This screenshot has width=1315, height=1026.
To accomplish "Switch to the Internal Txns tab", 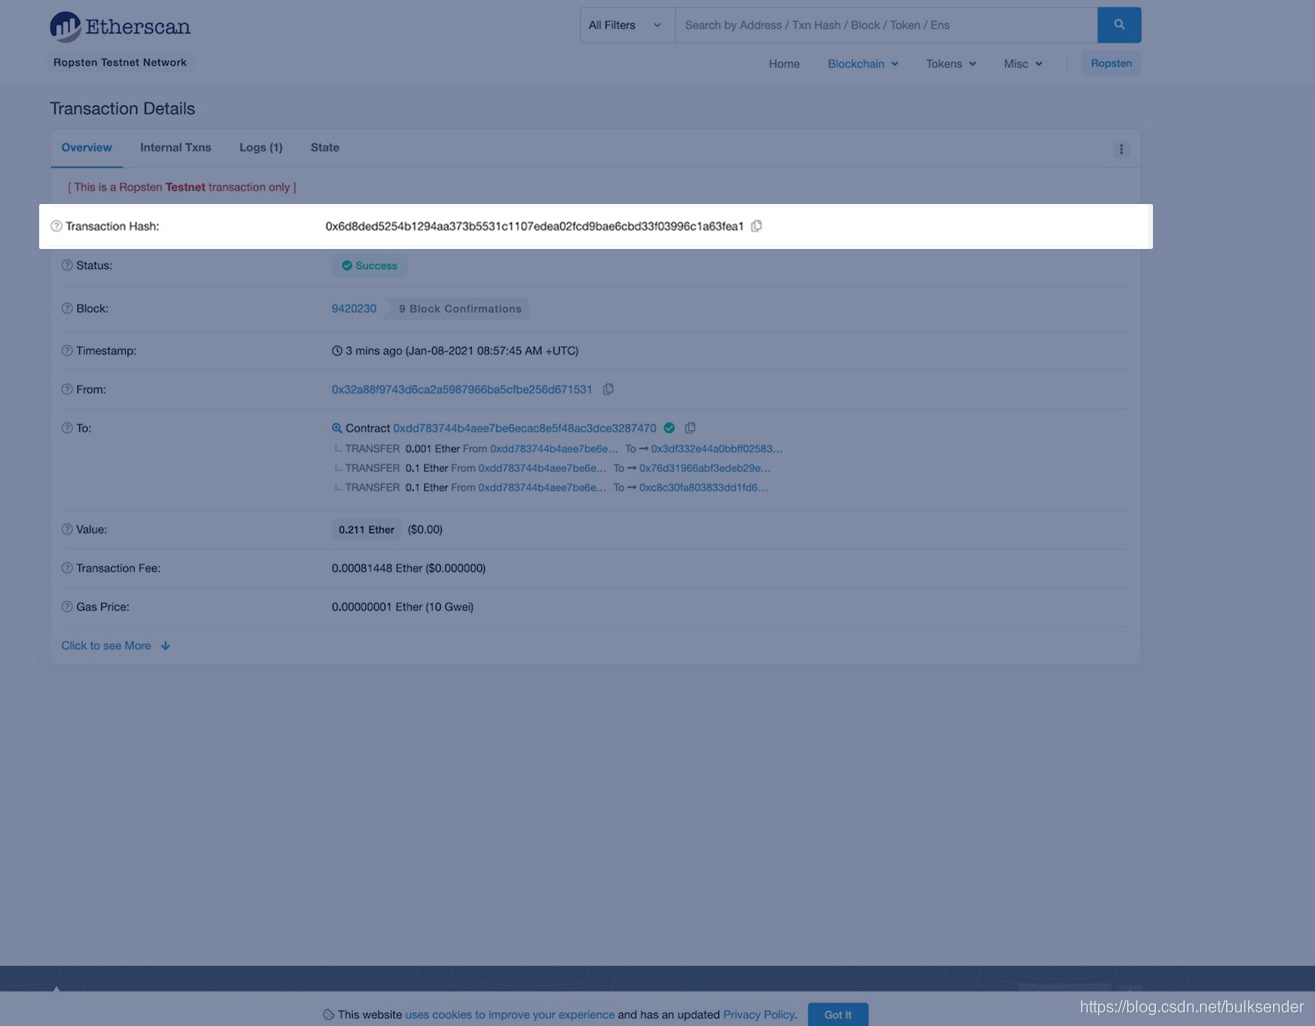I will point(176,148).
